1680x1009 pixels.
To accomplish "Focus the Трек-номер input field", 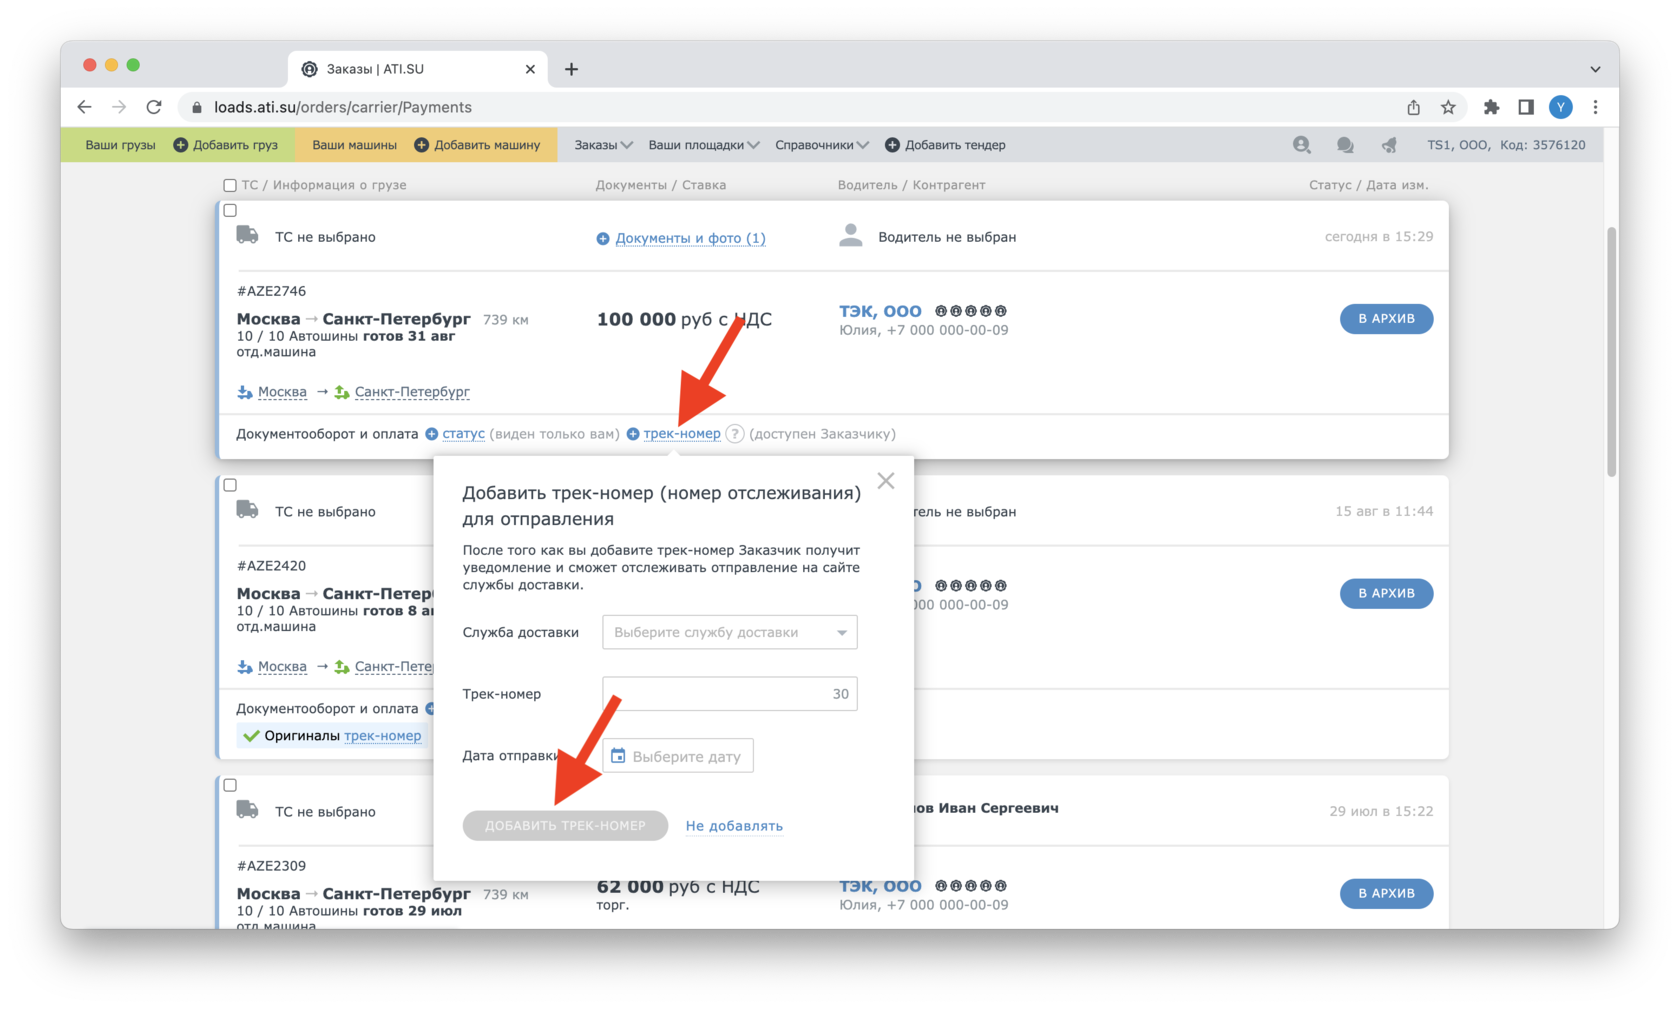I will pos(730,694).
